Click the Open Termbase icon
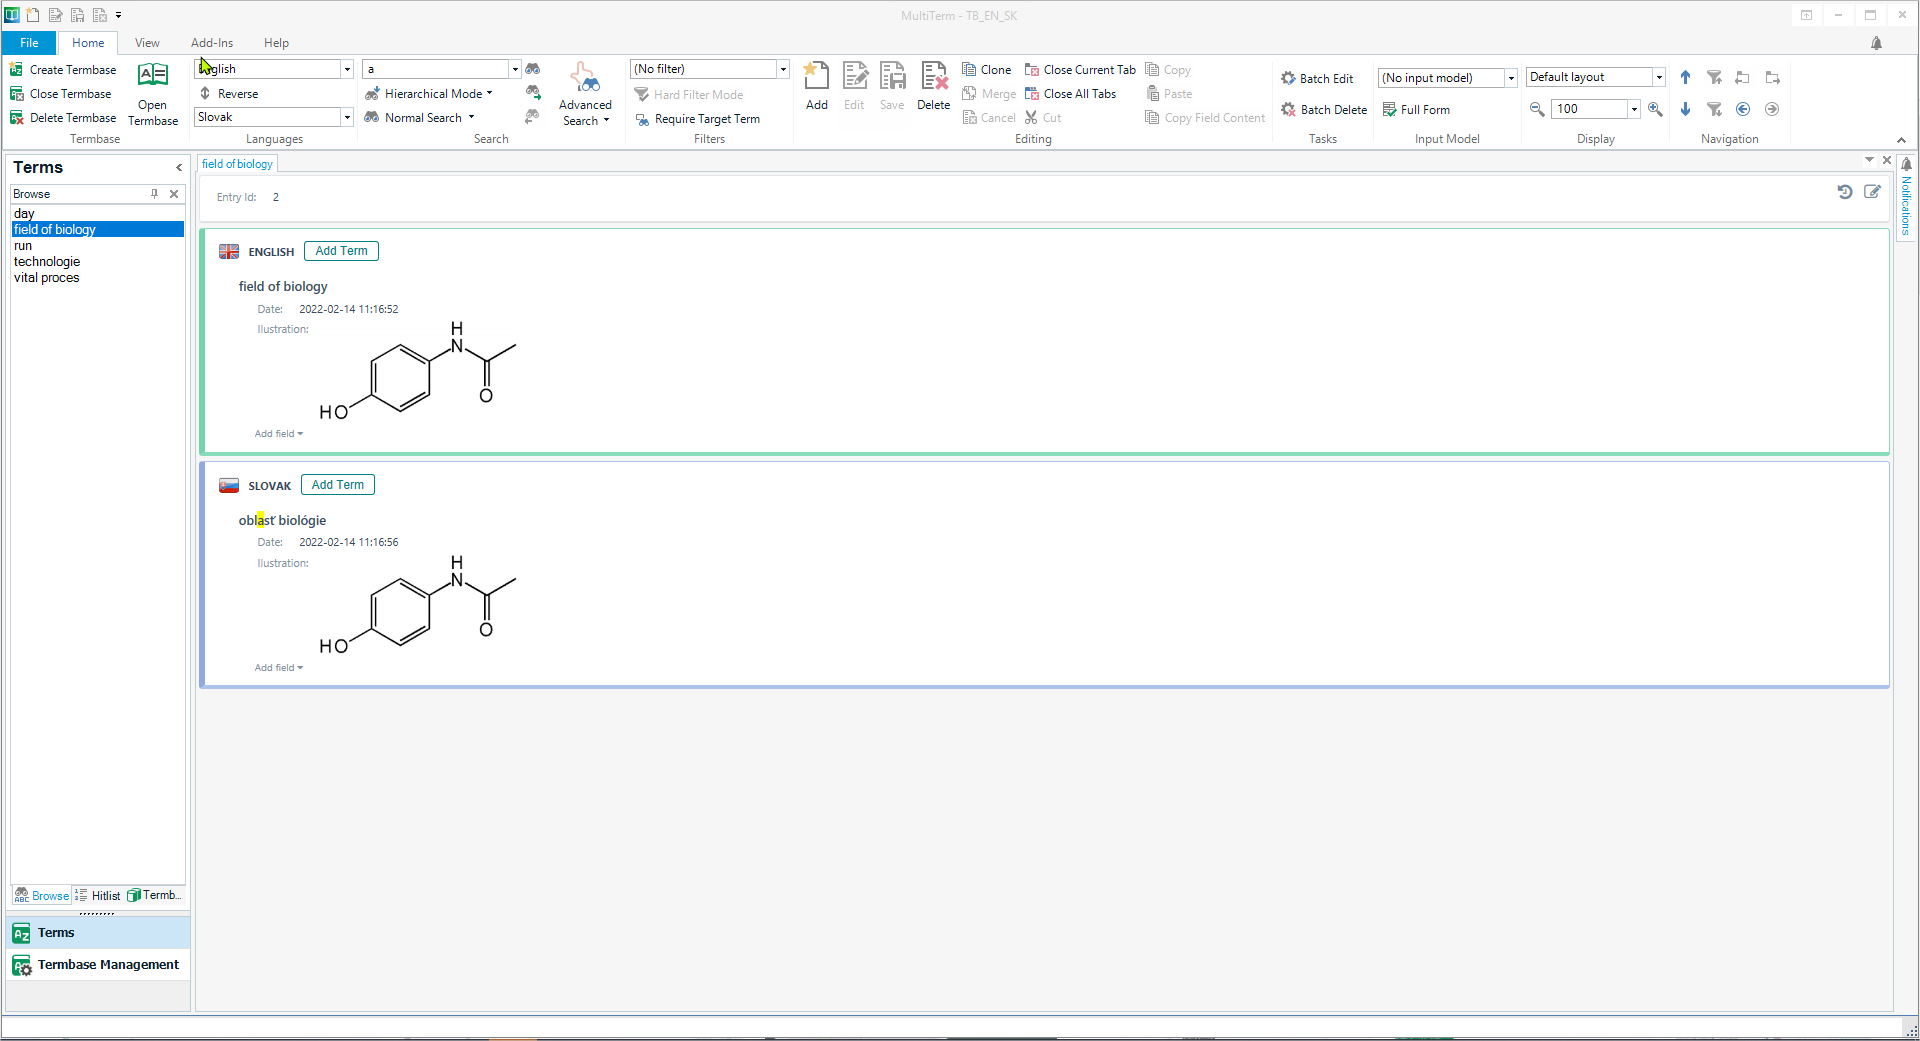 152,95
